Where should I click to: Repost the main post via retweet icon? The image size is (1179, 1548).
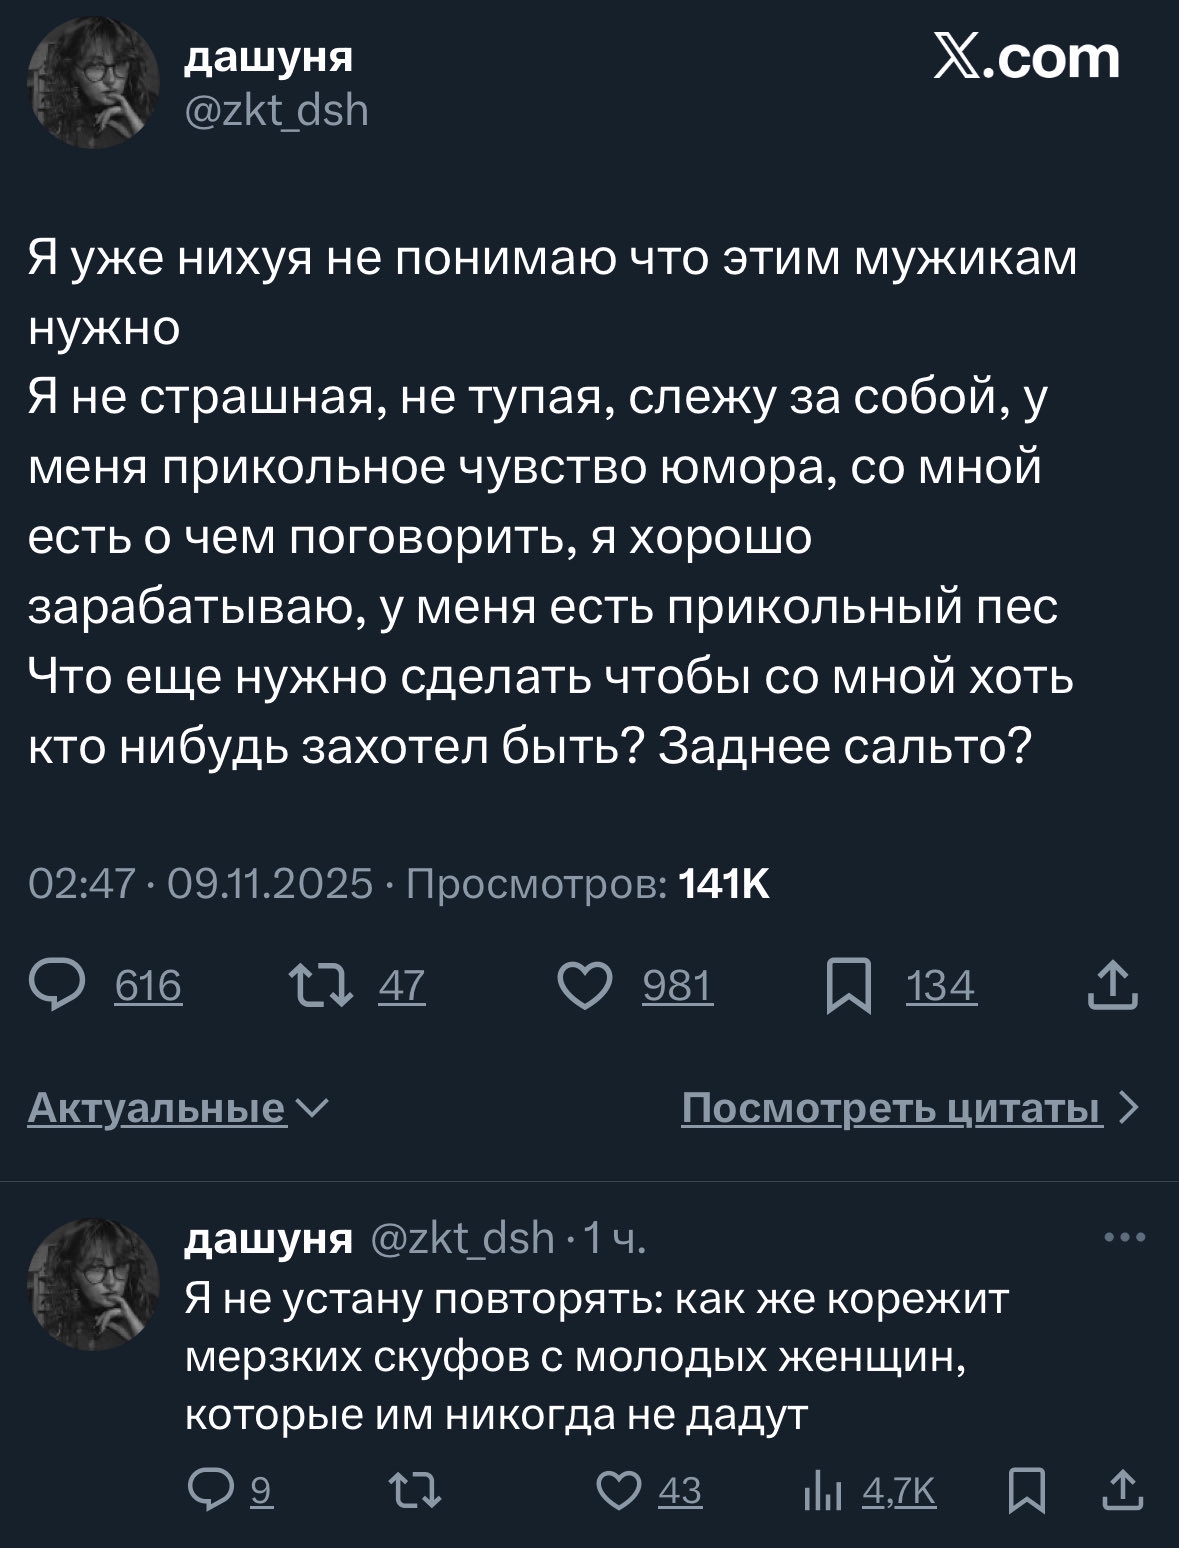click(x=320, y=986)
